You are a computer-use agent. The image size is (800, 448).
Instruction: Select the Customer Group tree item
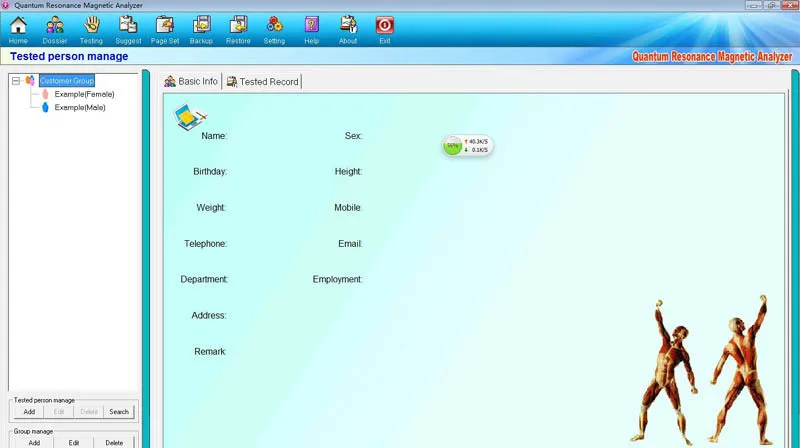click(66, 81)
